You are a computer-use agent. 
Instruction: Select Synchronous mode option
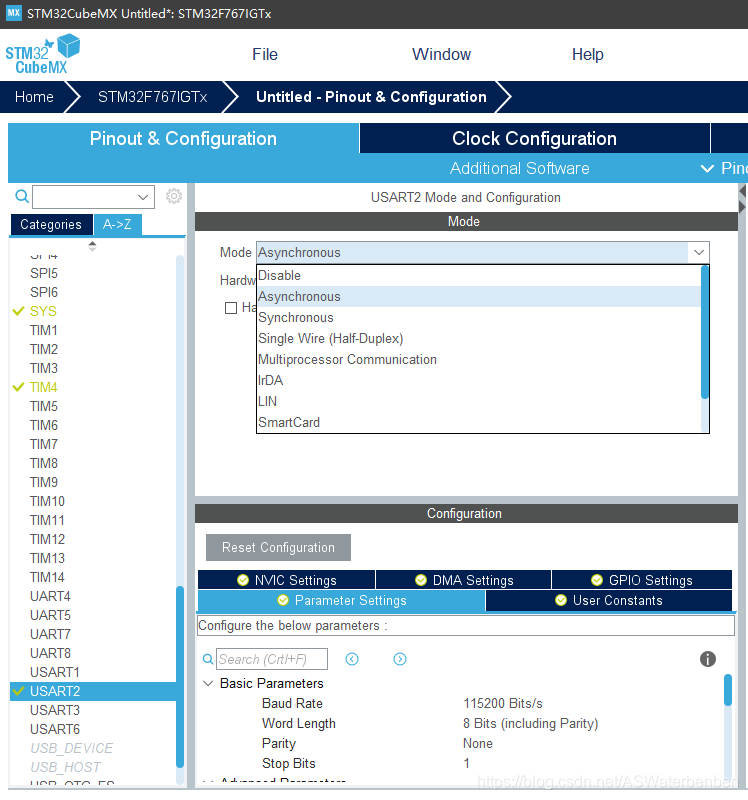tap(479, 317)
